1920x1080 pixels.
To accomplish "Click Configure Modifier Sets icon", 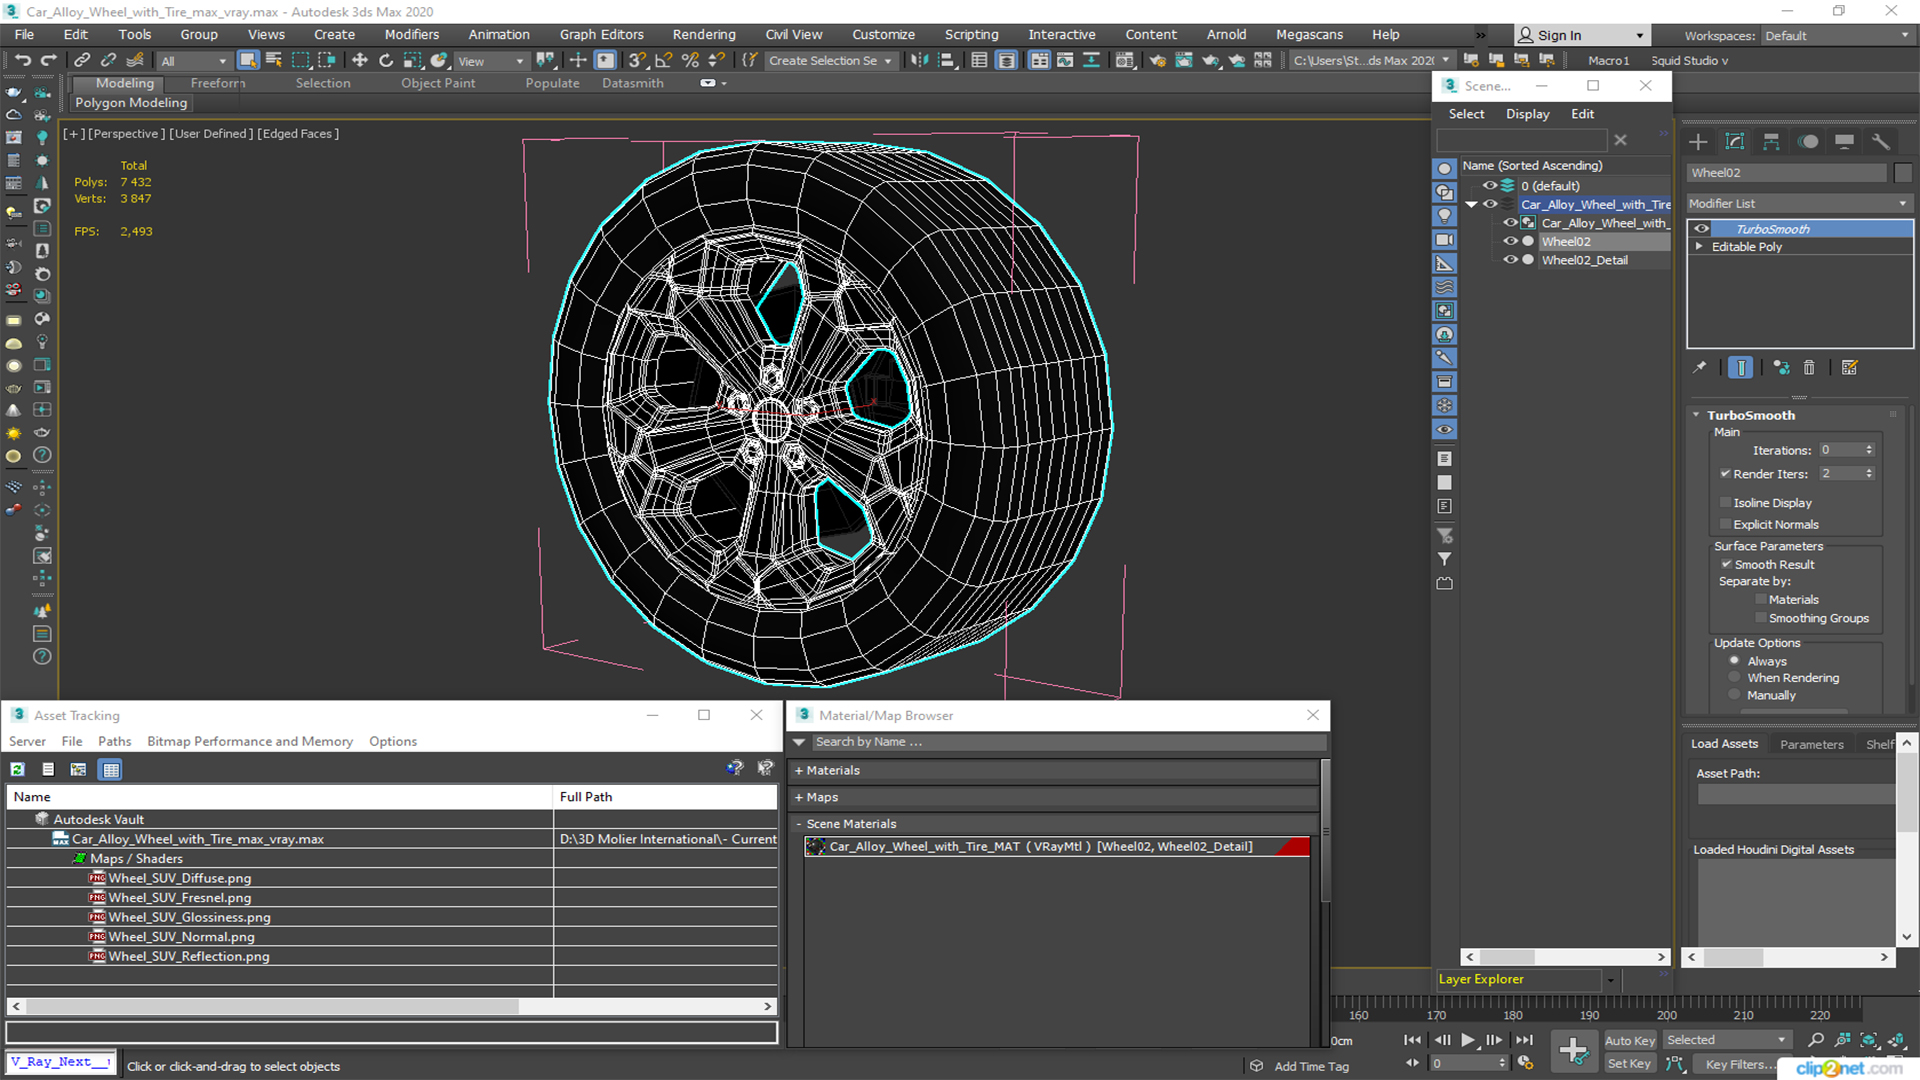I will point(1850,367).
